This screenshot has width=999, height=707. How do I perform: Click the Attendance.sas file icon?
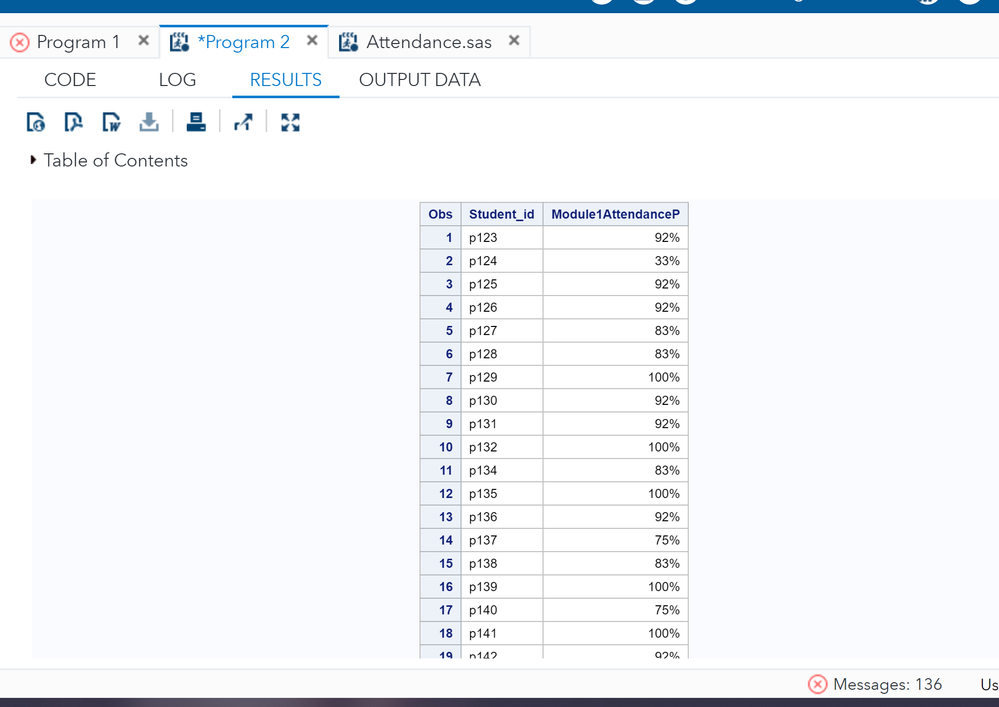coord(348,43)
